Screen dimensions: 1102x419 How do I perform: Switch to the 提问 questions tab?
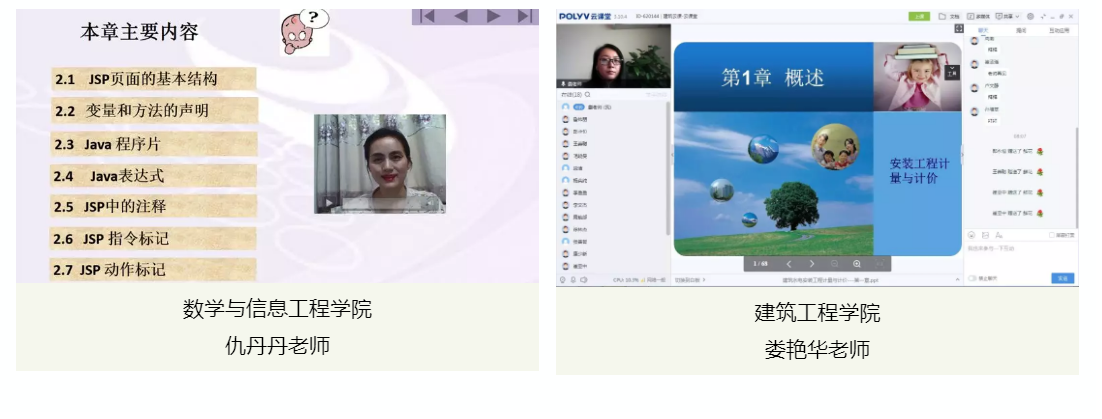click(1021, 30)
